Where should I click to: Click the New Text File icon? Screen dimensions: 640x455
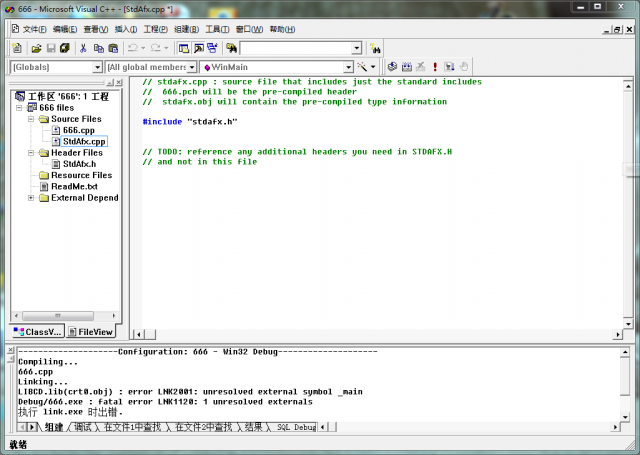[x=17, y=48]
